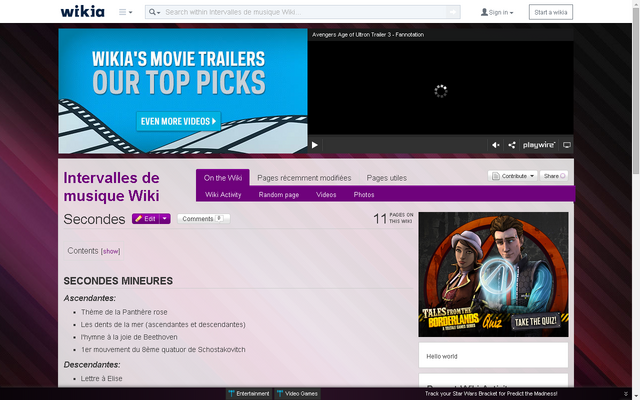Click the 'Ascendantes:' subheading
The height and width of the screenshot is (400, 640).
pos(90,298)
